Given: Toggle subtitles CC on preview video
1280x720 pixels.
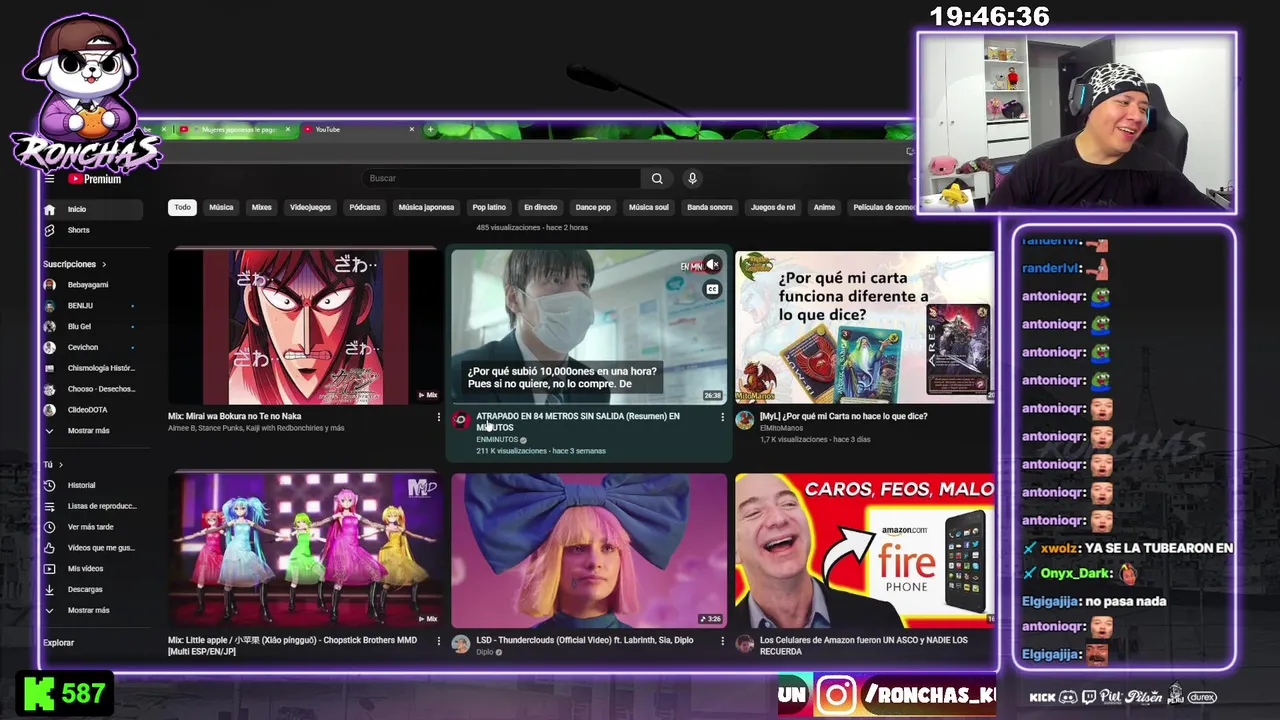Looking at the screenshot, I should [x=712, y=289].
